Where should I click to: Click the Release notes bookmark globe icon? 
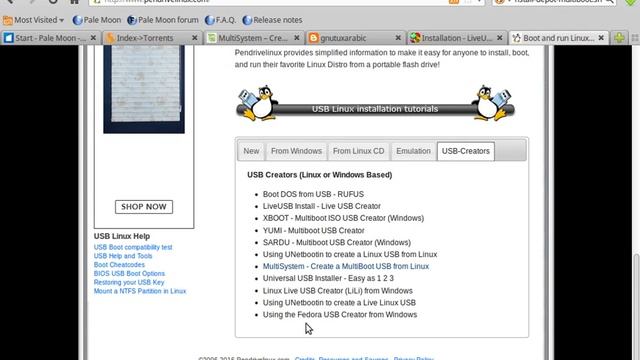(247, 20)
